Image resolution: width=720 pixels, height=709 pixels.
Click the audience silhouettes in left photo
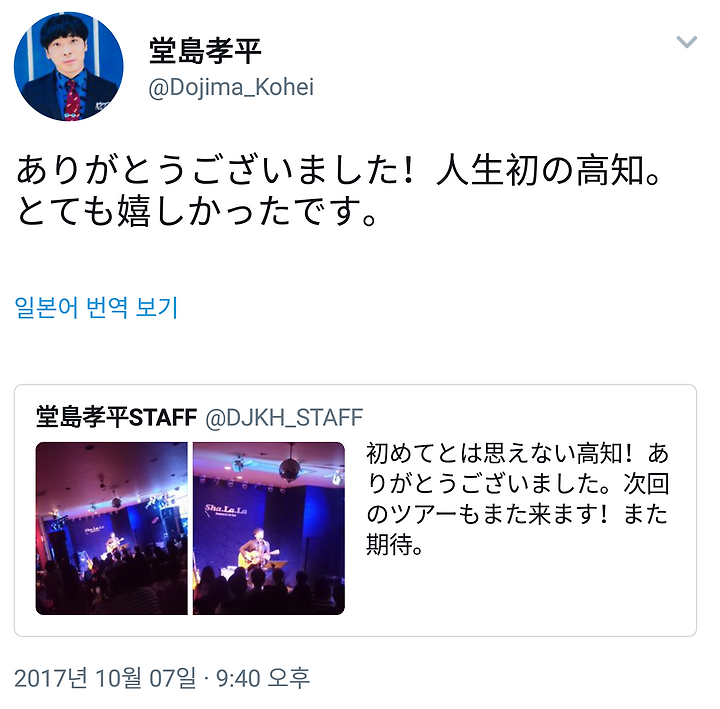[112, 581]
